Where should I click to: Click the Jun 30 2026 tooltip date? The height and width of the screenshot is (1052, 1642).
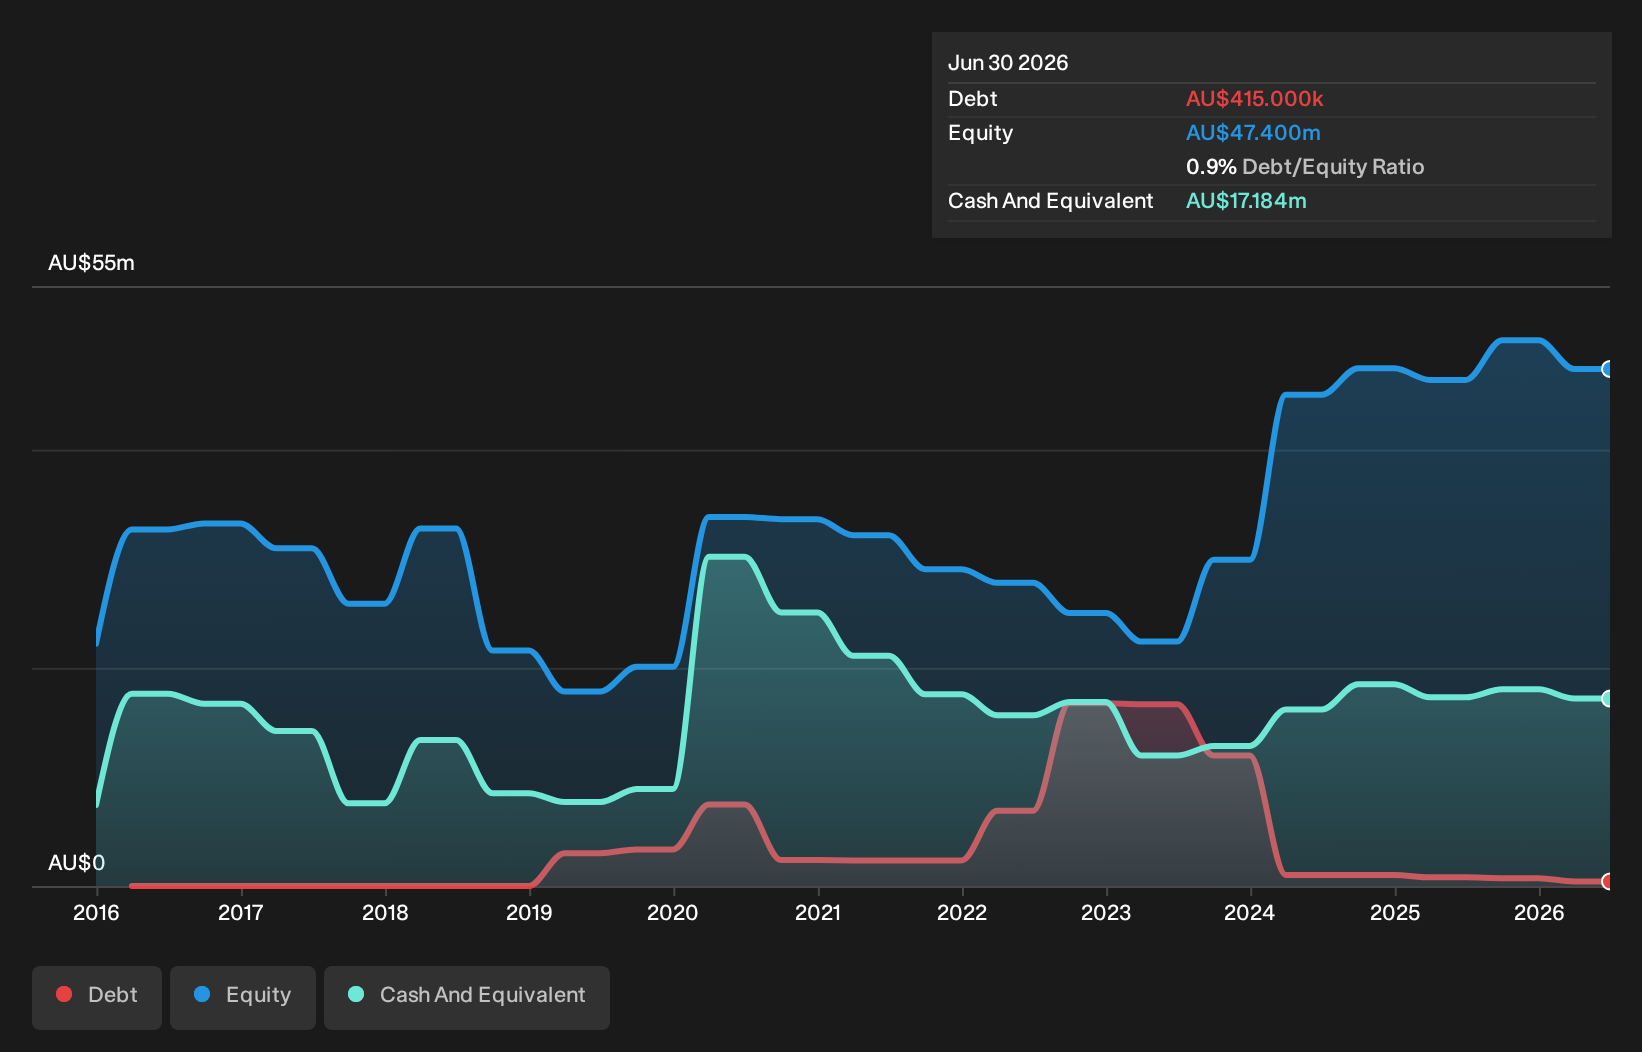pos(1008,63)
